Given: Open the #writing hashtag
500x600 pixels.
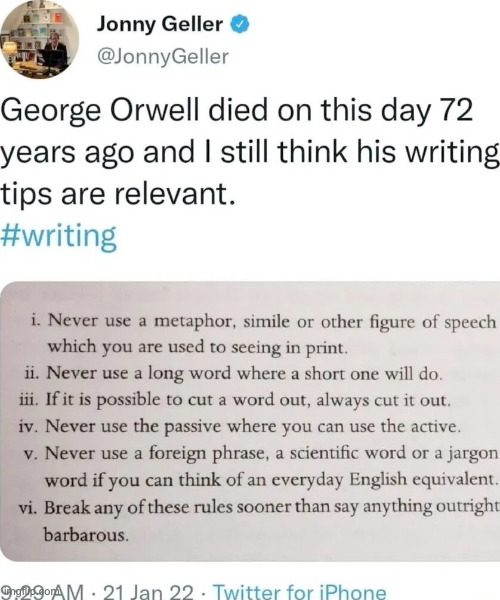Looking at the screenshot, I should point(59,236).
